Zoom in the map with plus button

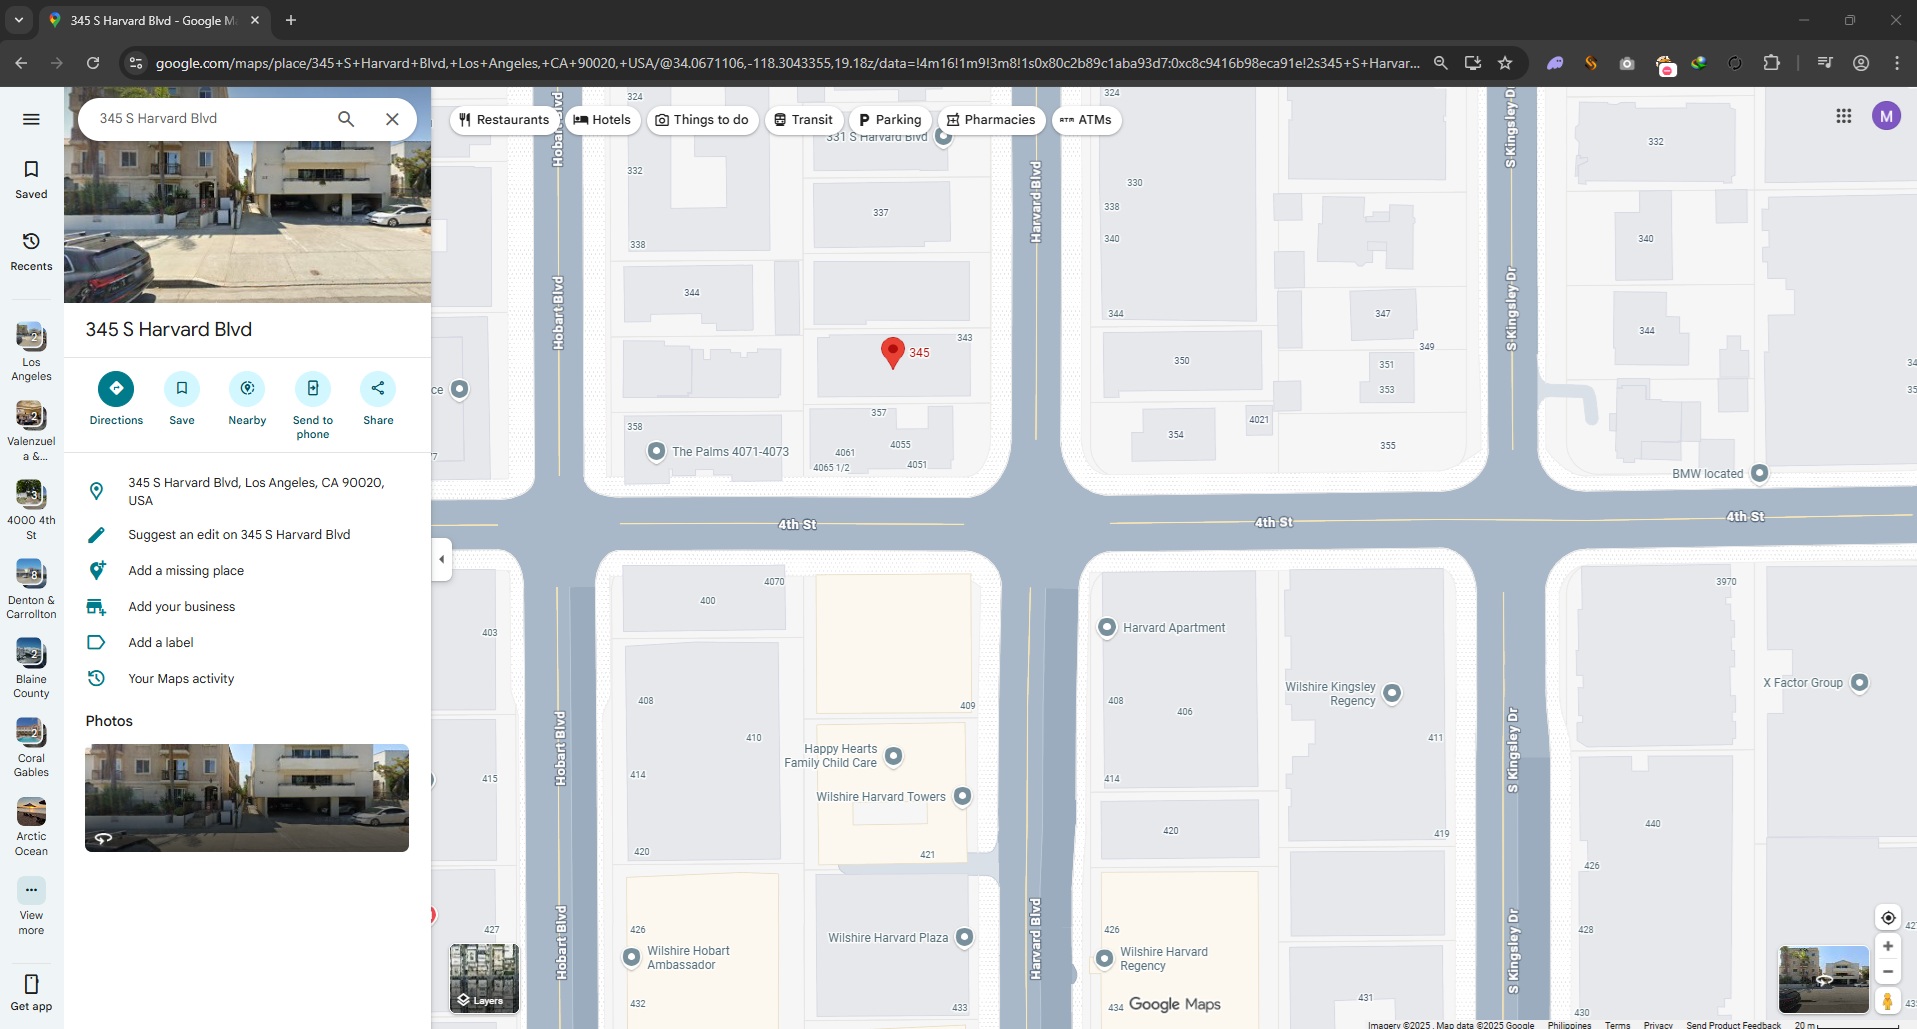click(1887, 946)
